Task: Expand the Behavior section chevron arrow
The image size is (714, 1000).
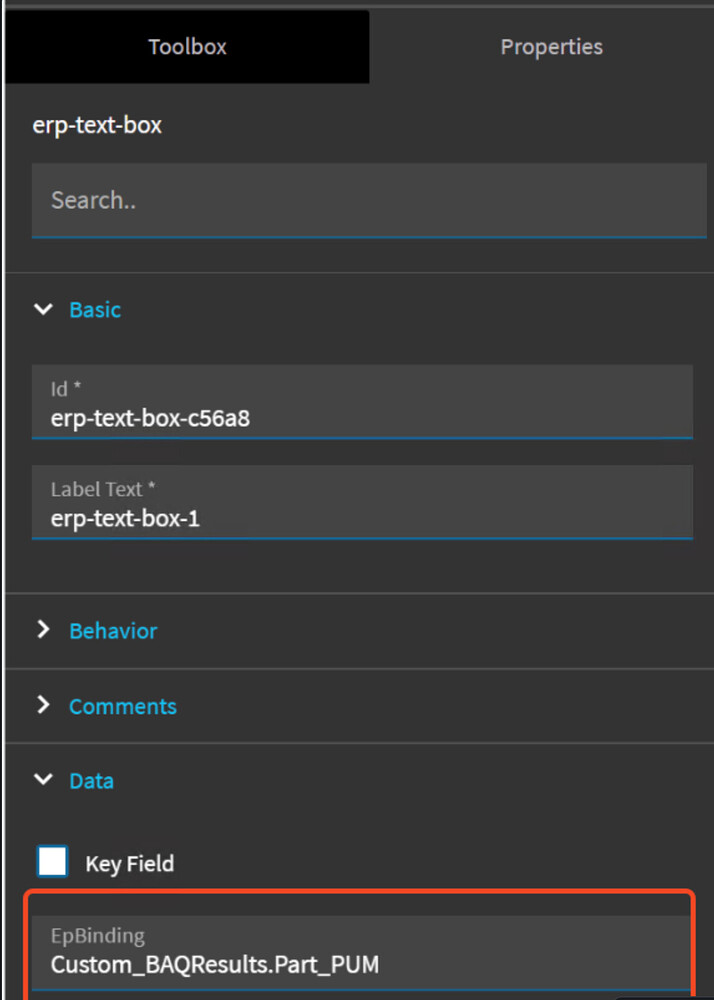Action: coord(43,630)
